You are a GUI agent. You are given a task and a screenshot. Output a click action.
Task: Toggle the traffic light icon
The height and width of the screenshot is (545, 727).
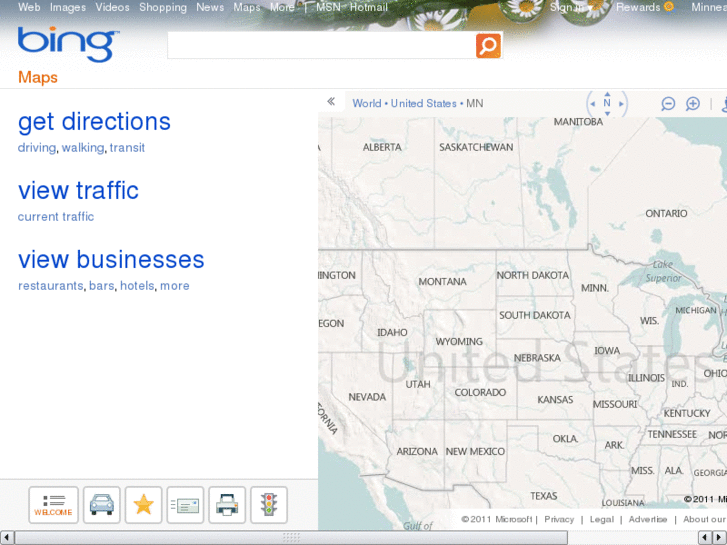point(269,505)
